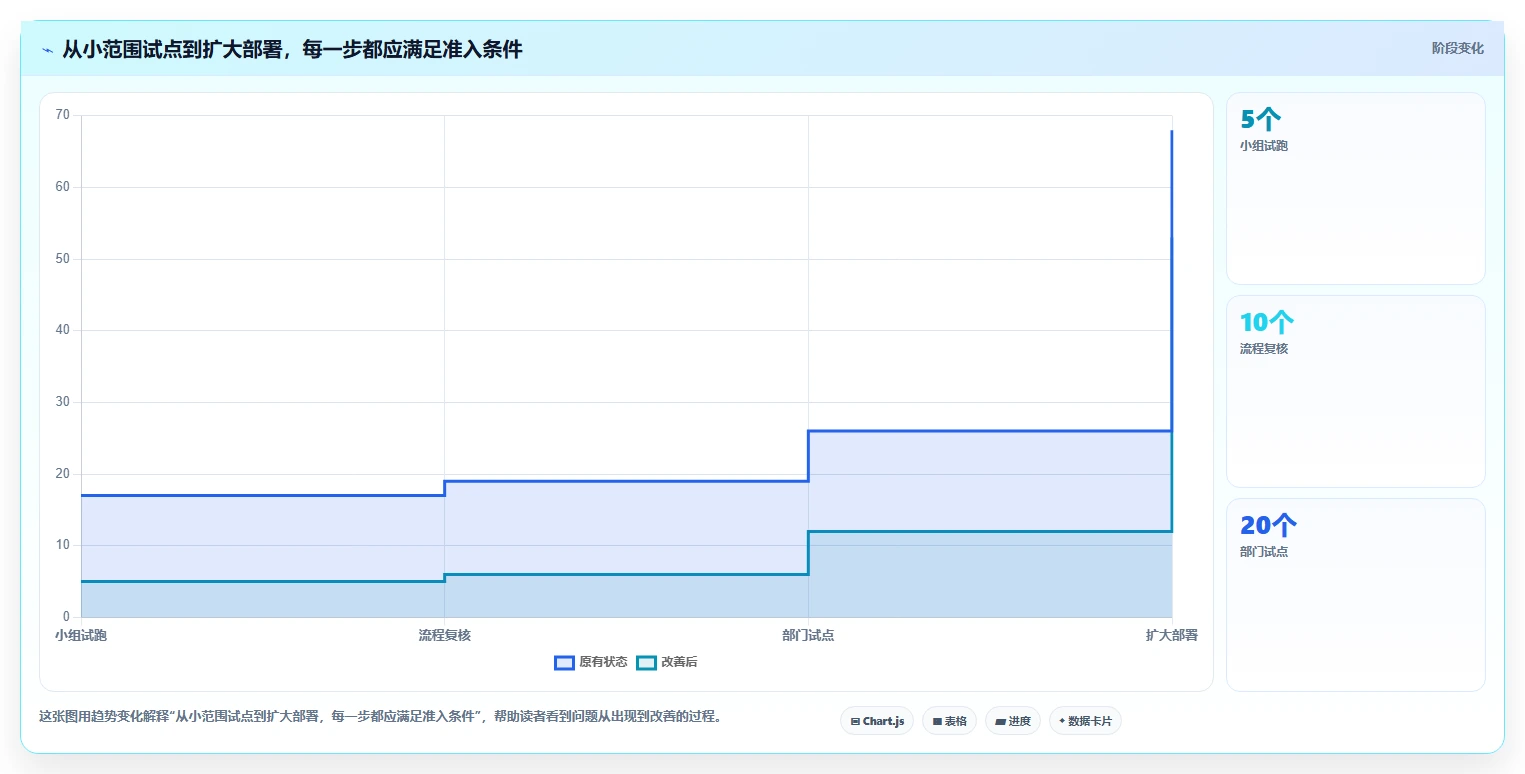Open the 20个 部门试点 card
The height and width of the screenshot is (774, 1525).
tap(1355, 594)
